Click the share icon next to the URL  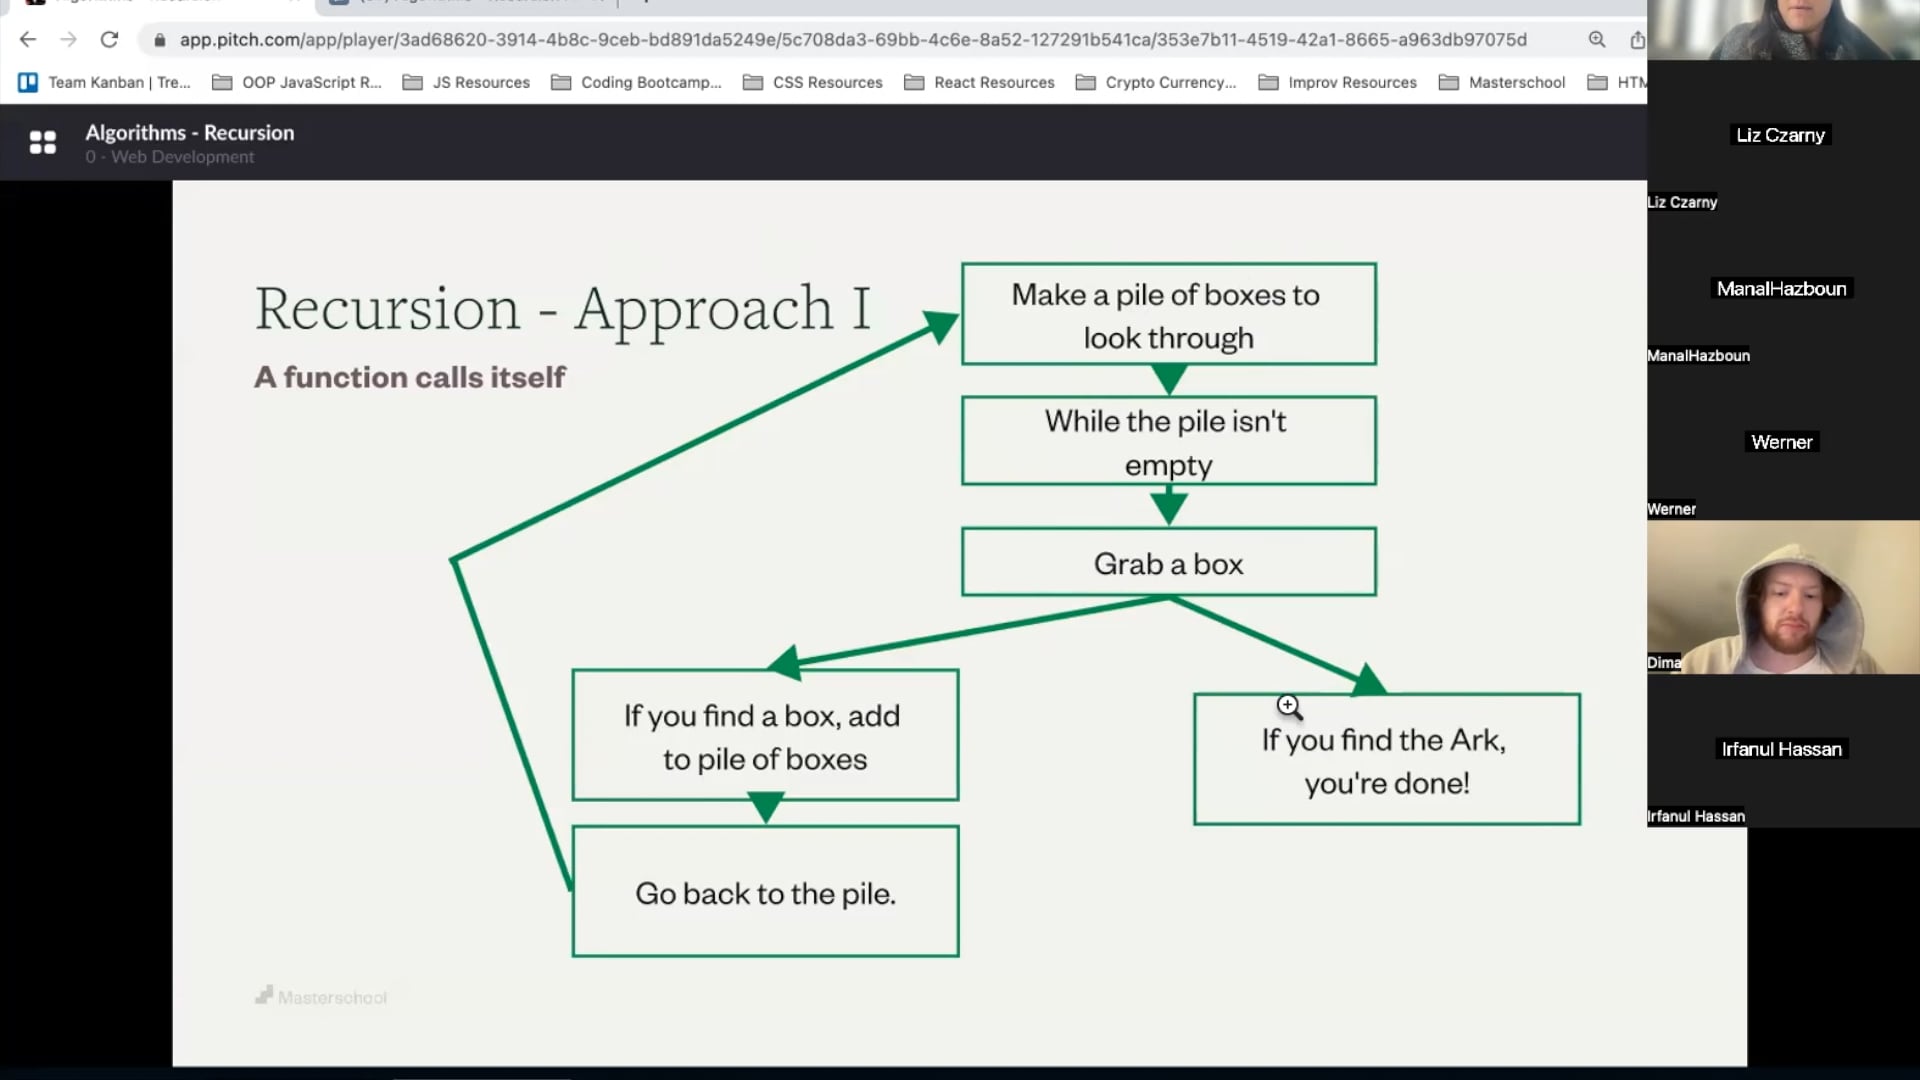tap(1637, 41)
